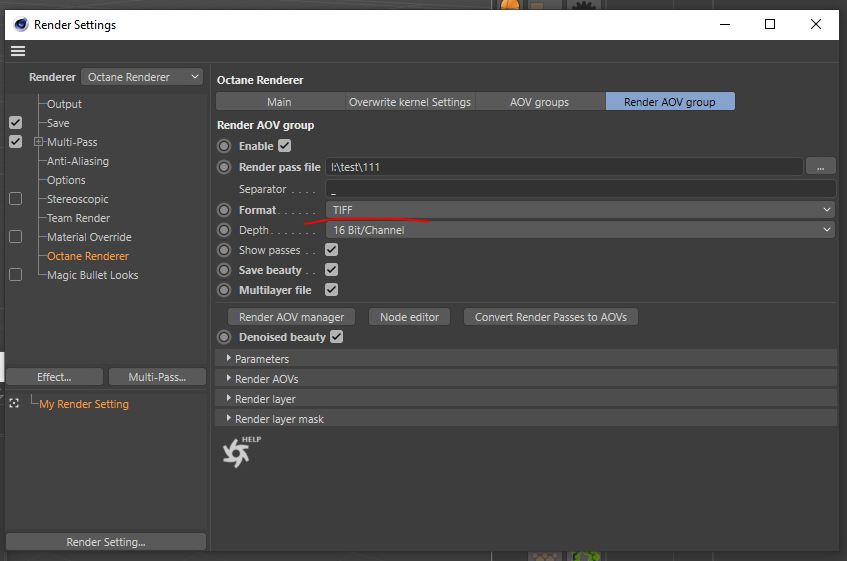Click the animation dot next to Format
This screenshot has height=561, width=847.
224,210
